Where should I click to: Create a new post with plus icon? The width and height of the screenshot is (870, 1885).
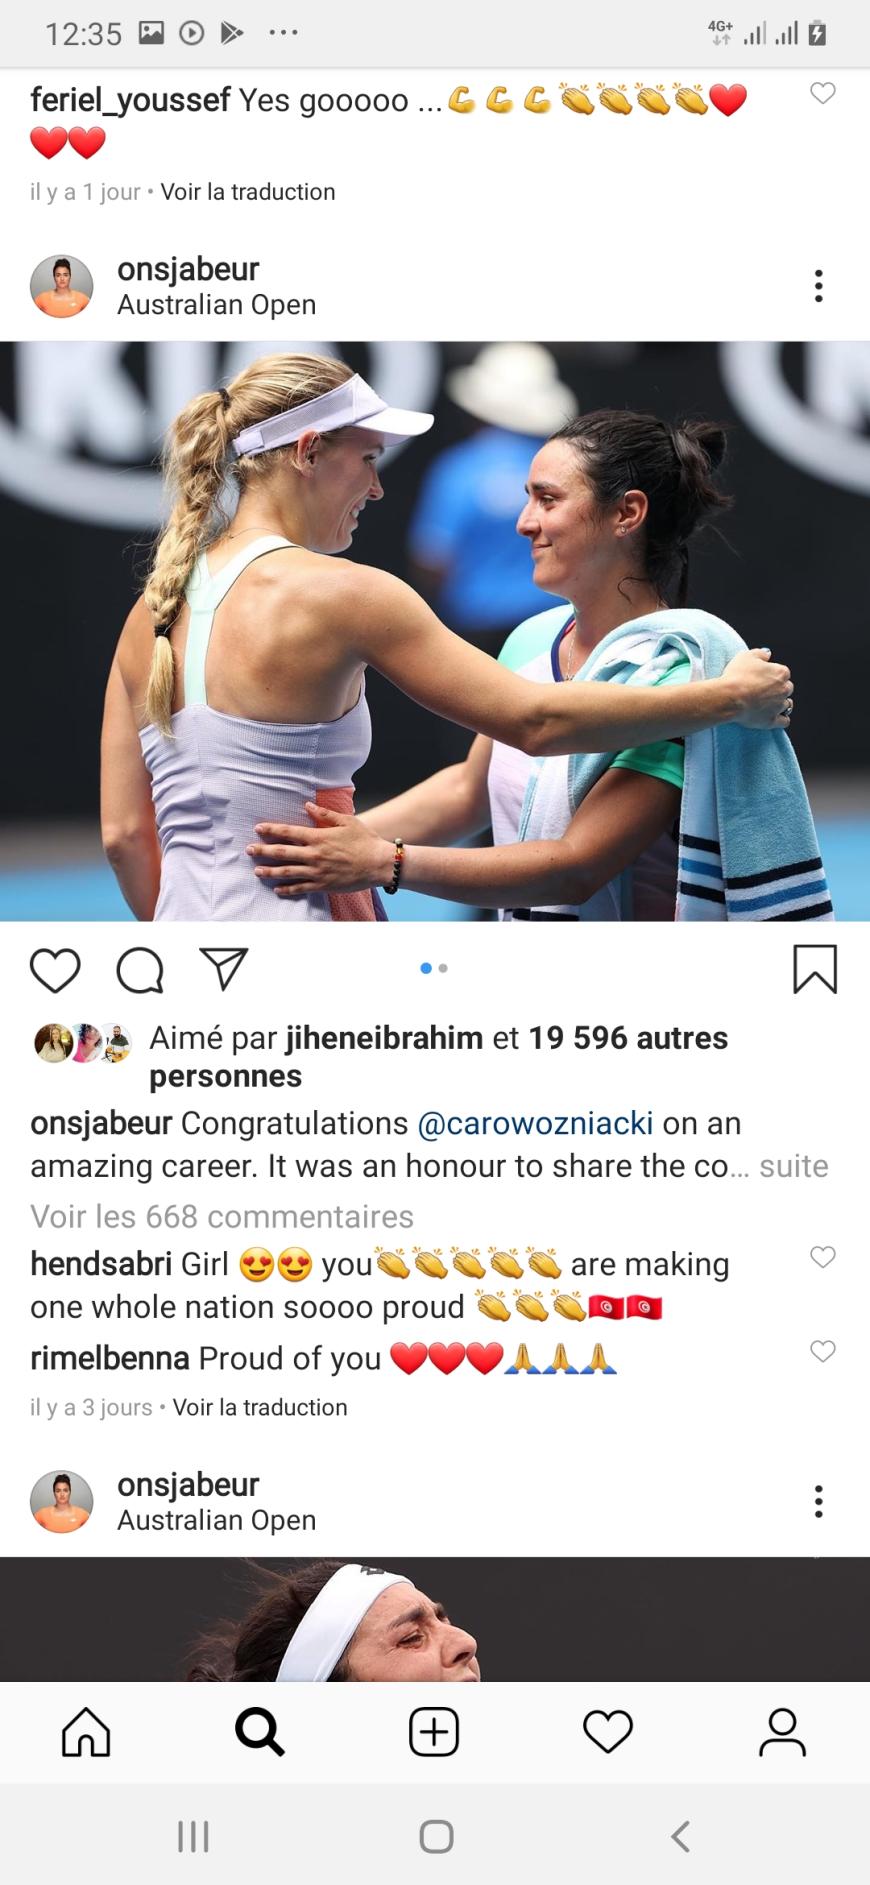(x=434, y=1732)
